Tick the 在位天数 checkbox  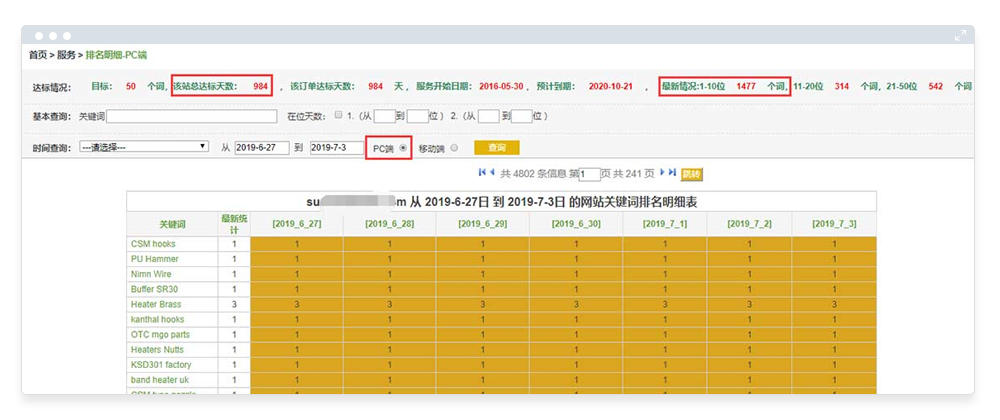(339, 116)
